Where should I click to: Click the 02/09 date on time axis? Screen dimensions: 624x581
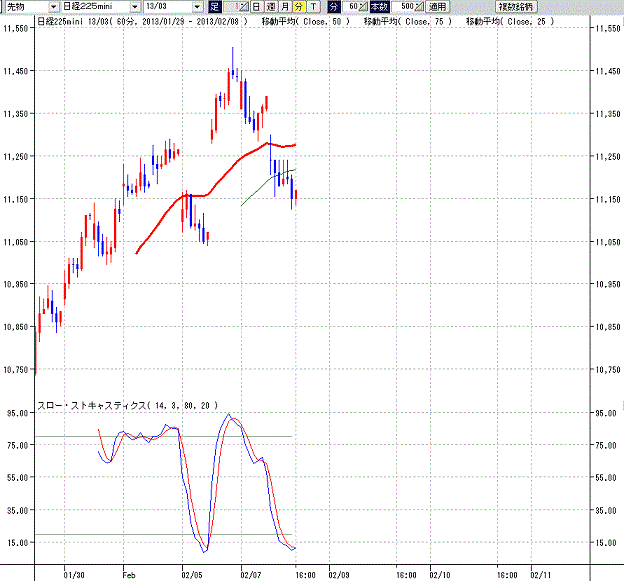click(339, 575)
